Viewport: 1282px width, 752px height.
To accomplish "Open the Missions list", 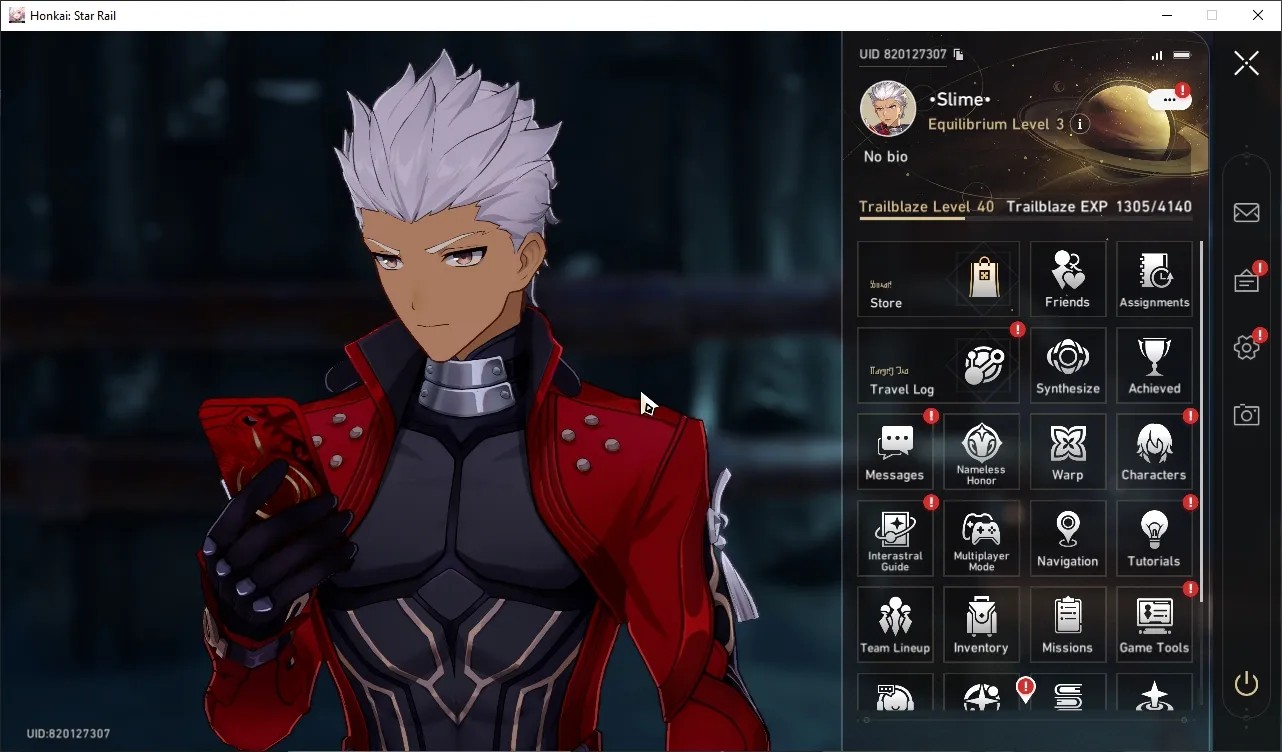I will 1068,625.
